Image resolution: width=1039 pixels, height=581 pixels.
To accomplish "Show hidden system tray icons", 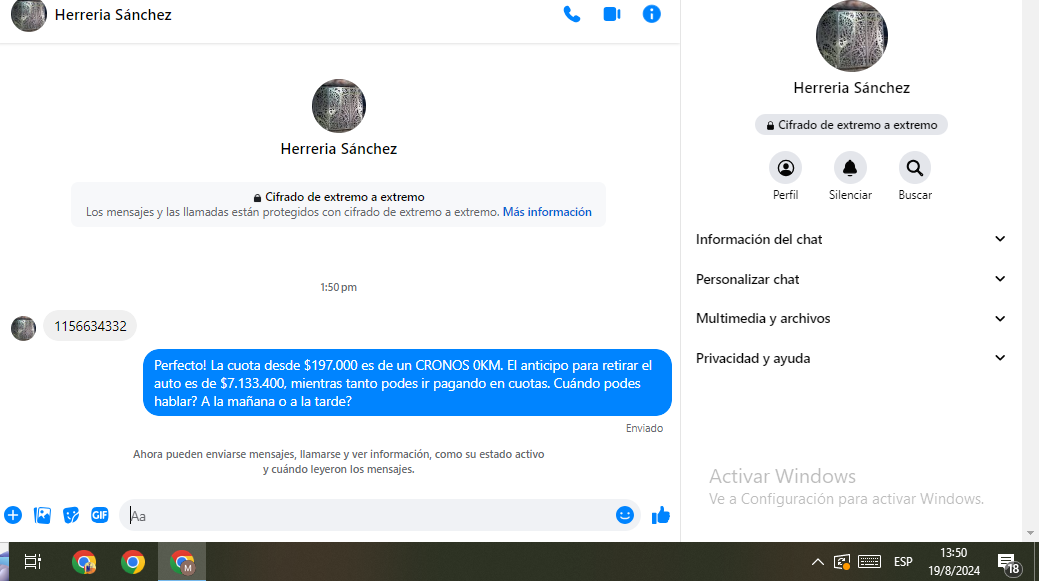I will pyautogui.click(x=818, y=562).
